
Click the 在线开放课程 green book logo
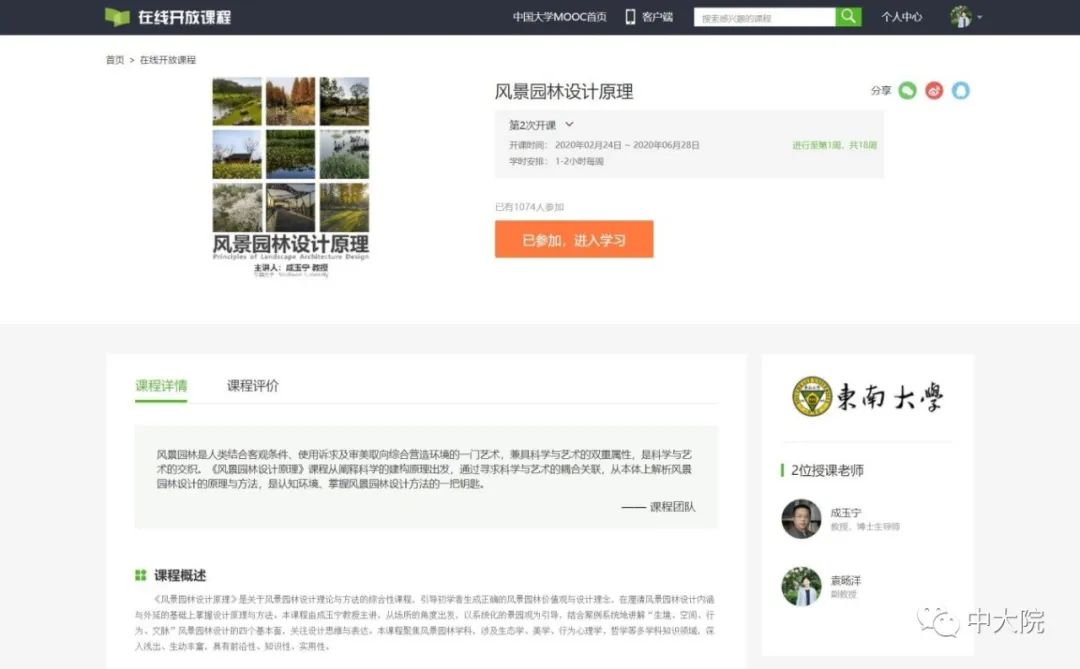(118, 17)
